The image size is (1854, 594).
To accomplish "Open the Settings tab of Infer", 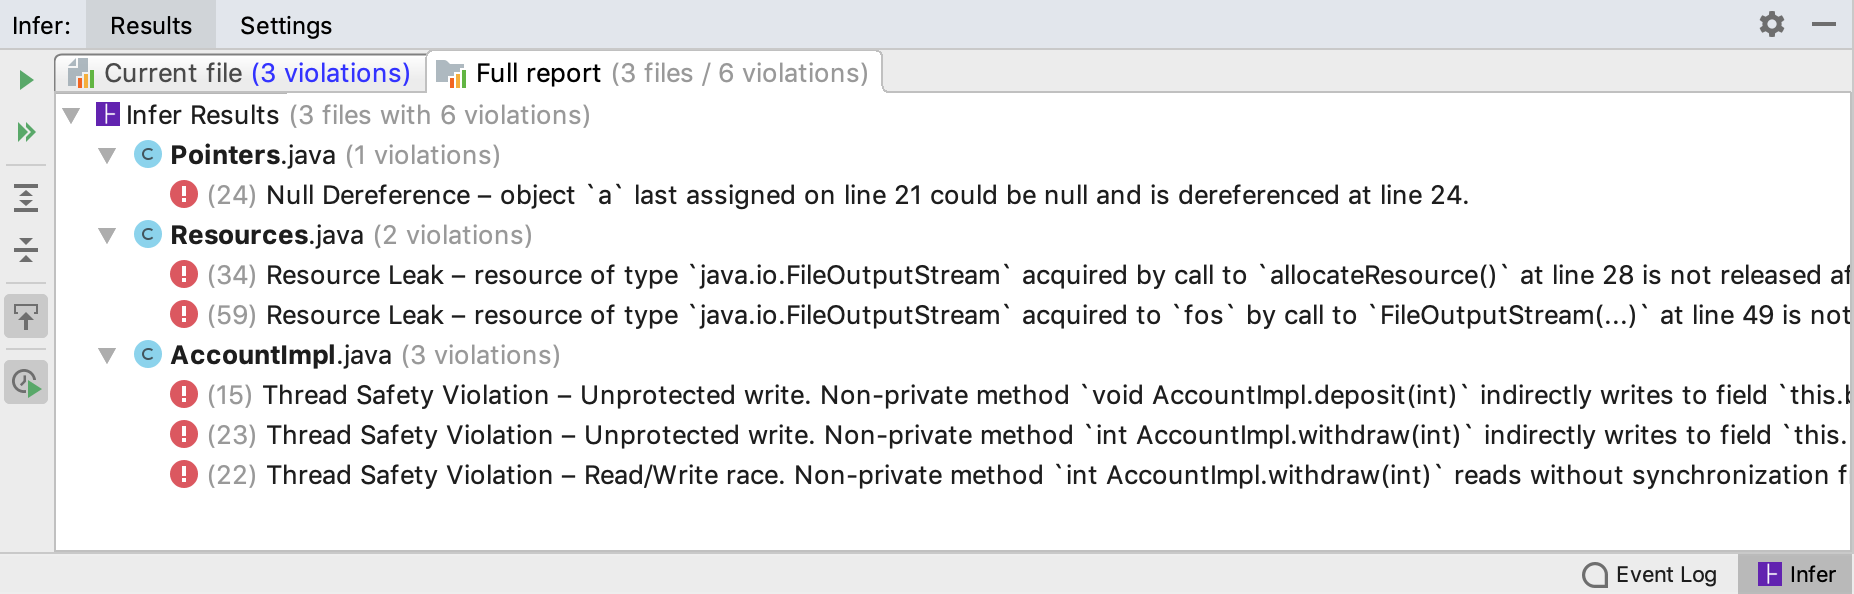I will point(285,25).
